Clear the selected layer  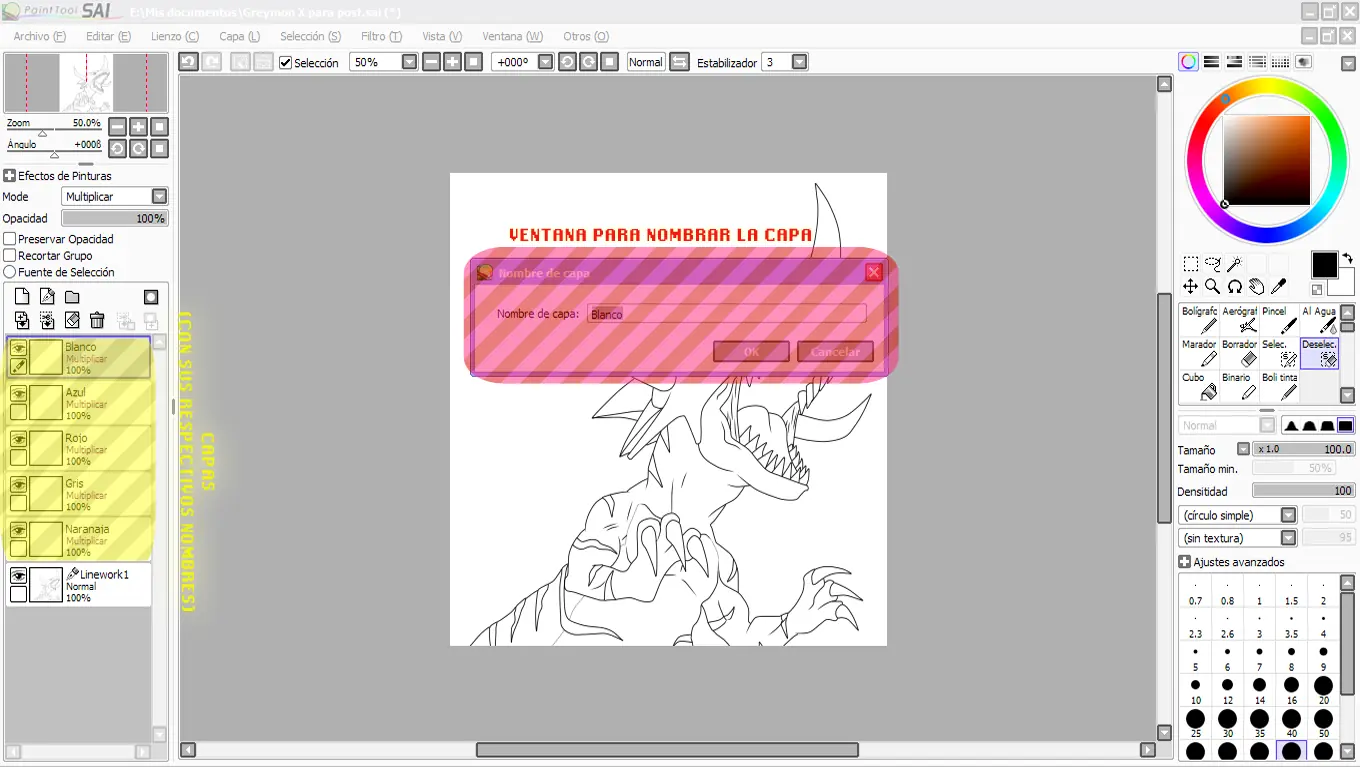coord(72,320)
